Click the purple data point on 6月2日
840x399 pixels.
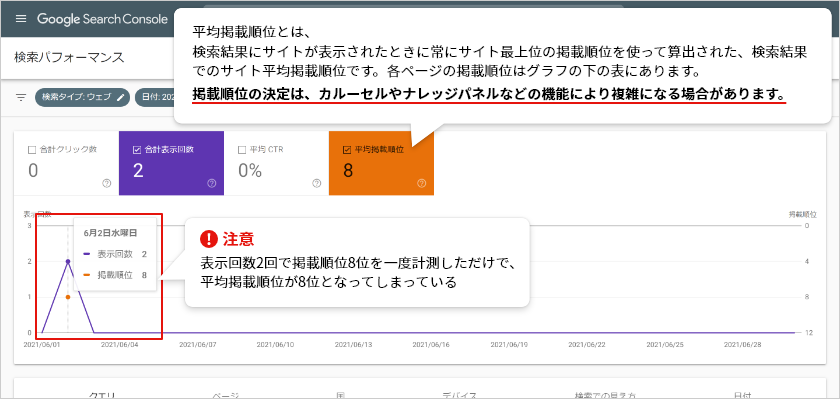point(68,261)
